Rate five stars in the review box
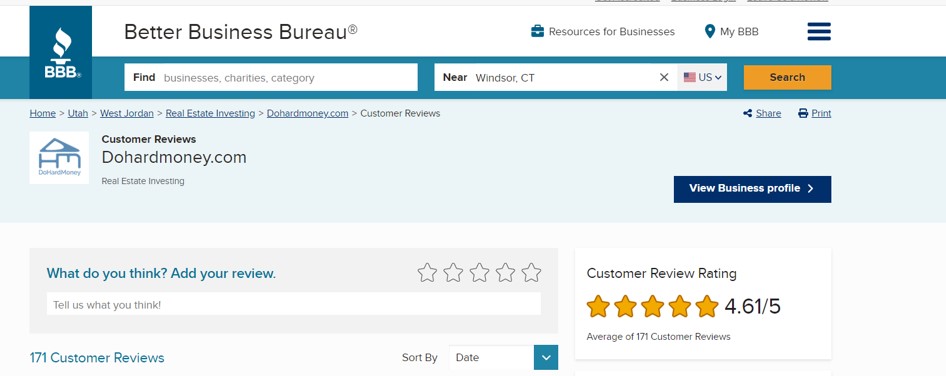The image size is (946, 376). pyautogui.click(x=531, y=273)
